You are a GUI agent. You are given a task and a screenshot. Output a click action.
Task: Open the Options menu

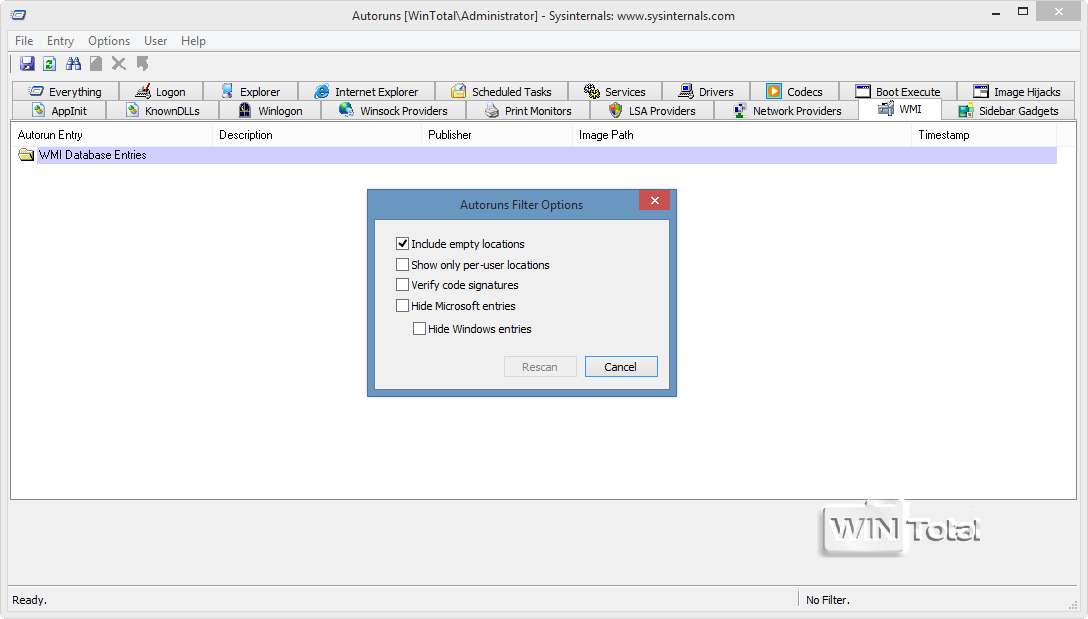click(x=109, y=41)
